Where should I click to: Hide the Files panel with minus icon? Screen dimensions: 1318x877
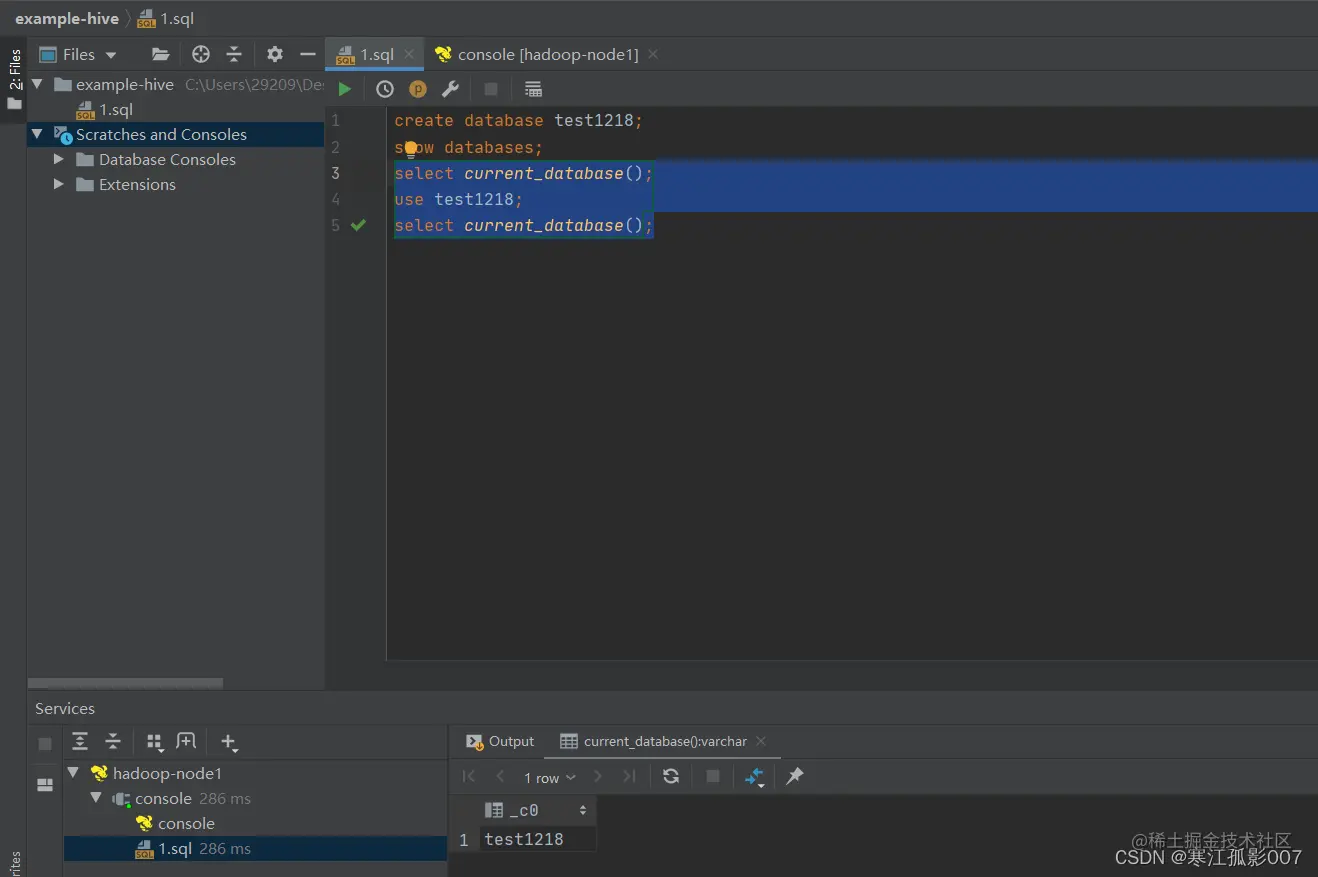308,54
